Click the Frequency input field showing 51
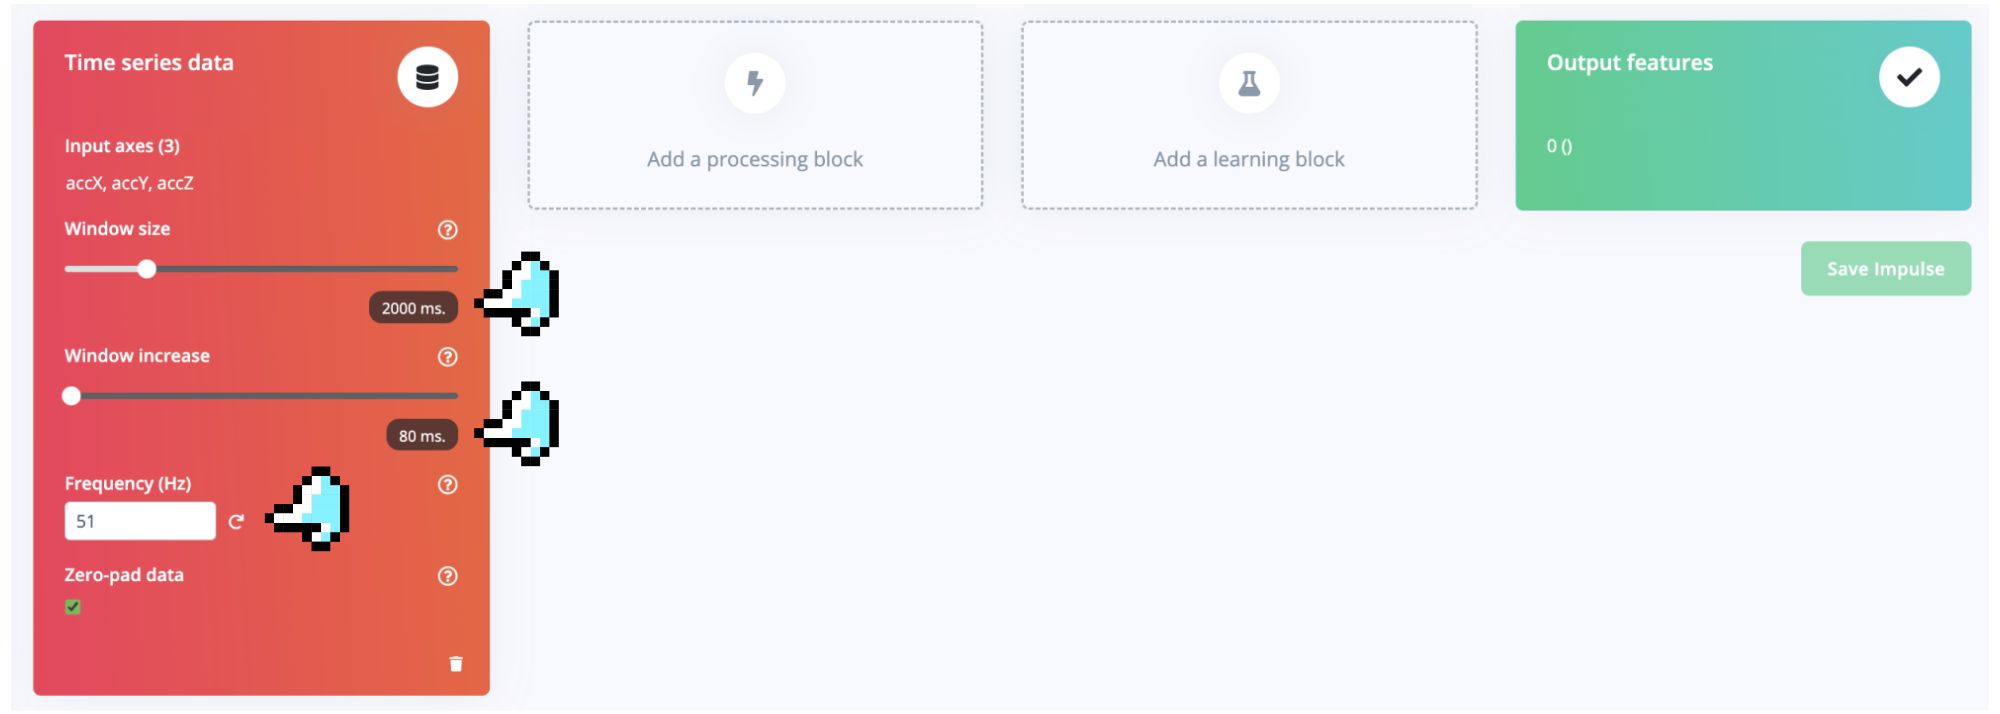The width and height of the screenshot is (2000, 714). click(140, 521)
